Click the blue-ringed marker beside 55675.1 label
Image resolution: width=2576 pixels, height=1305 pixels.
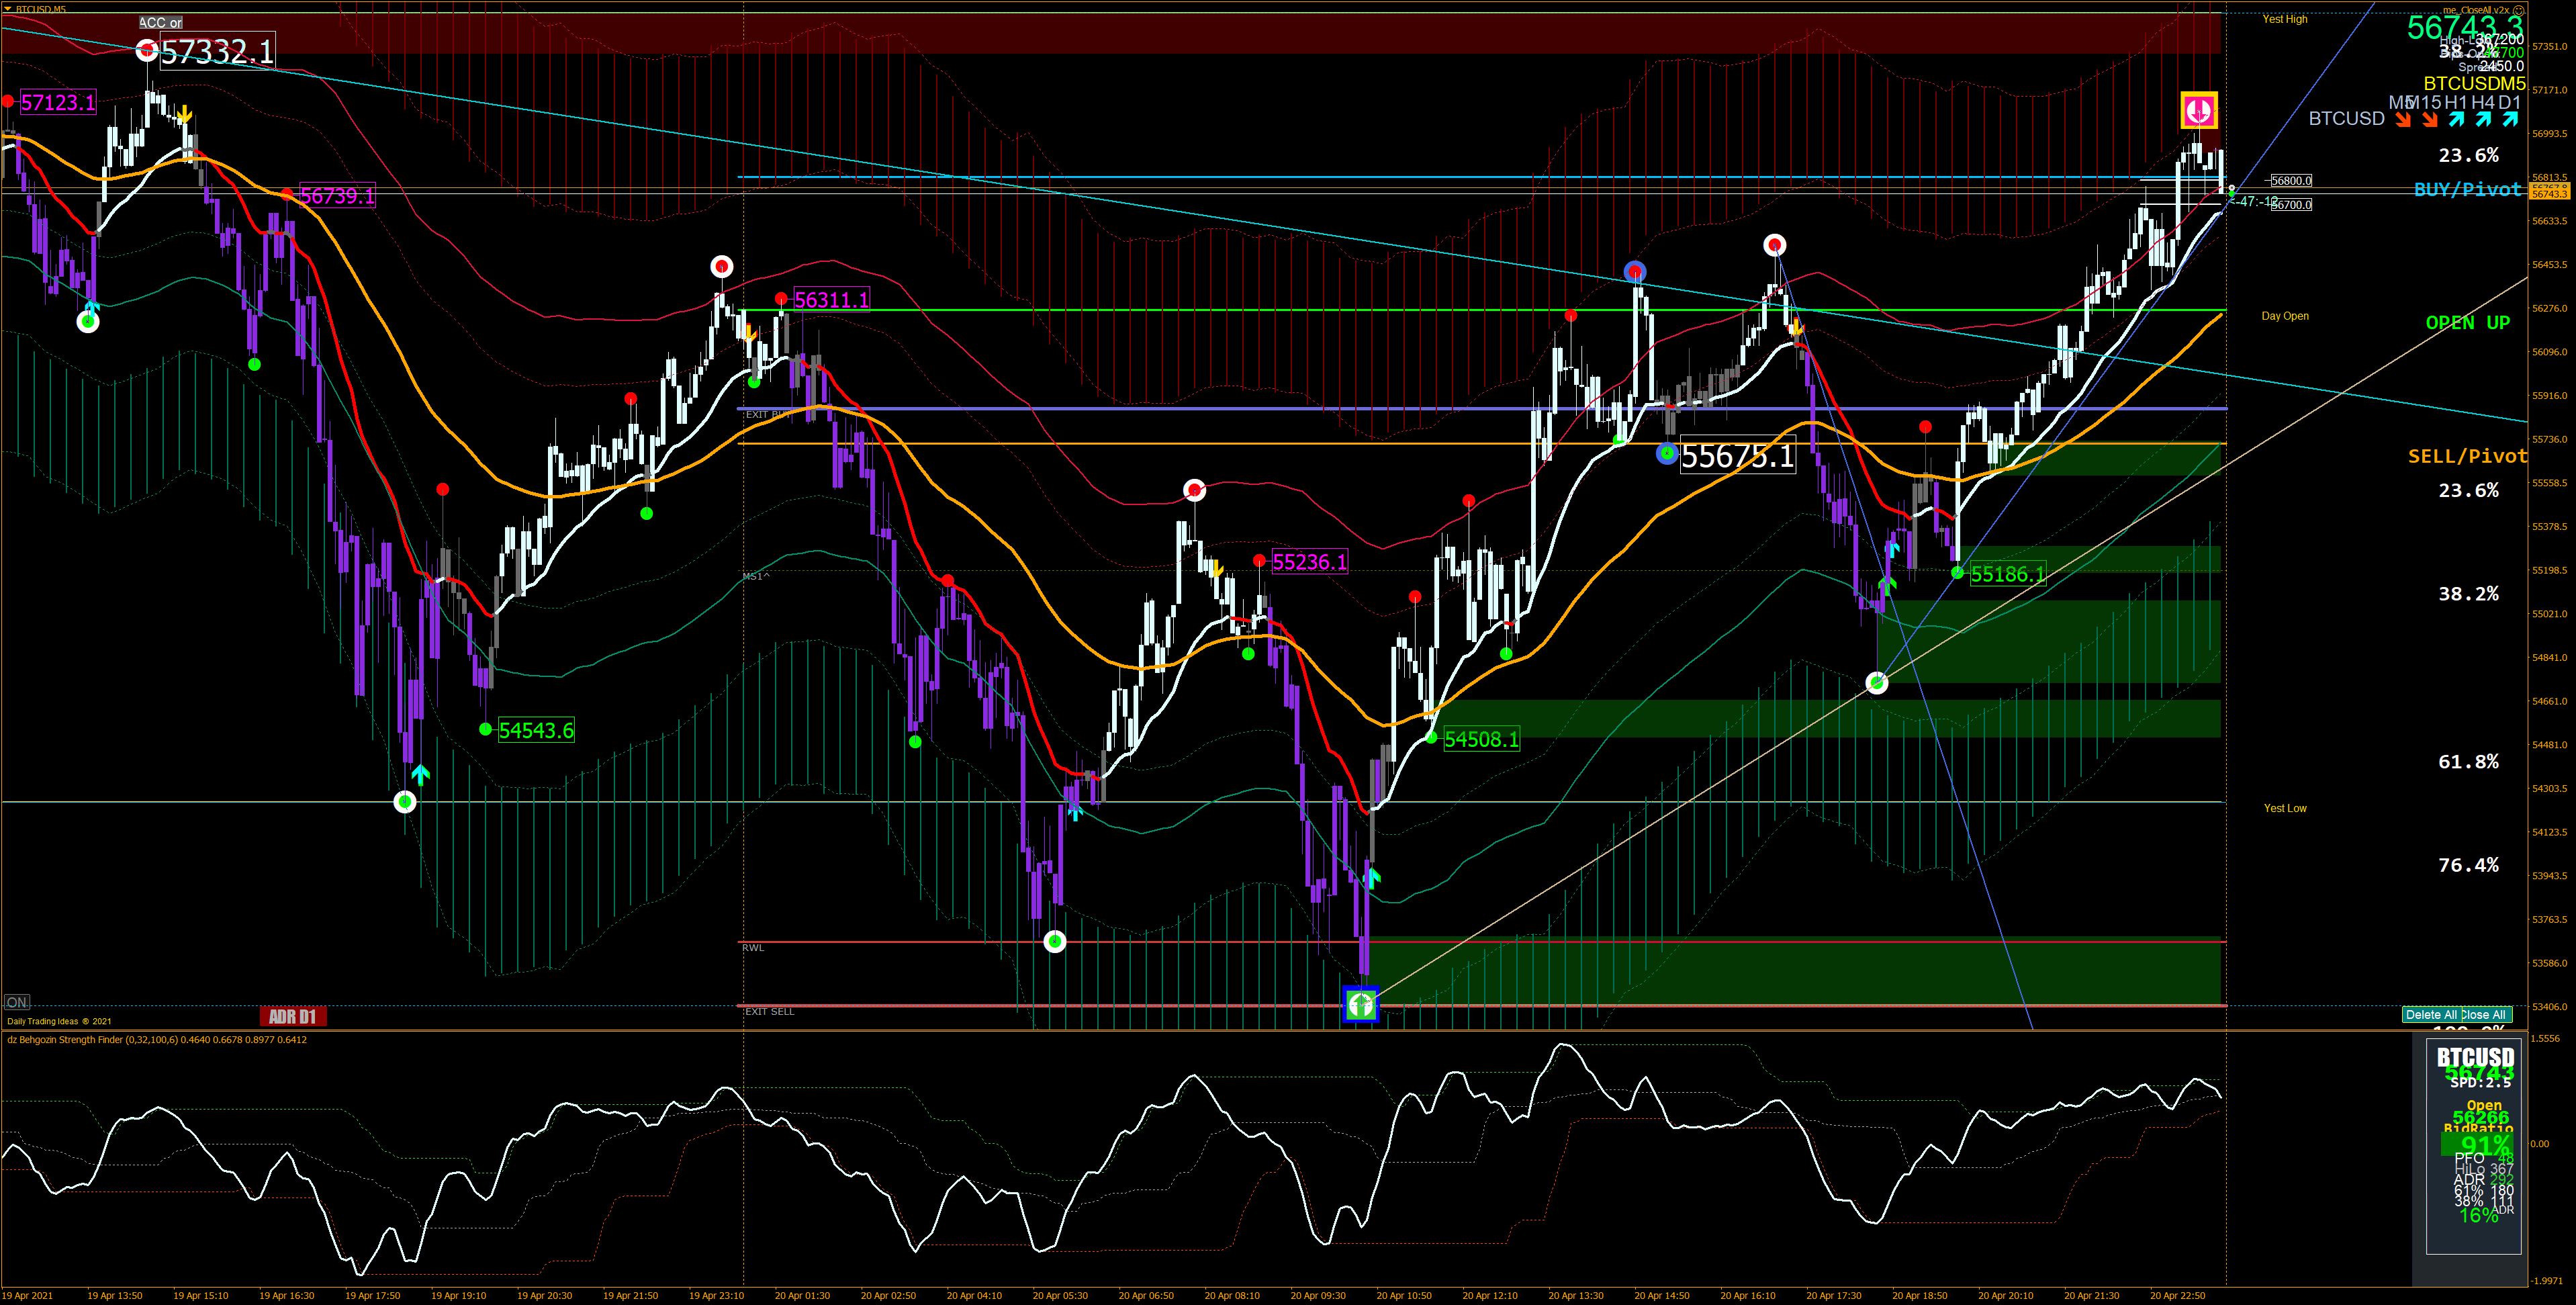[1667, 454]
